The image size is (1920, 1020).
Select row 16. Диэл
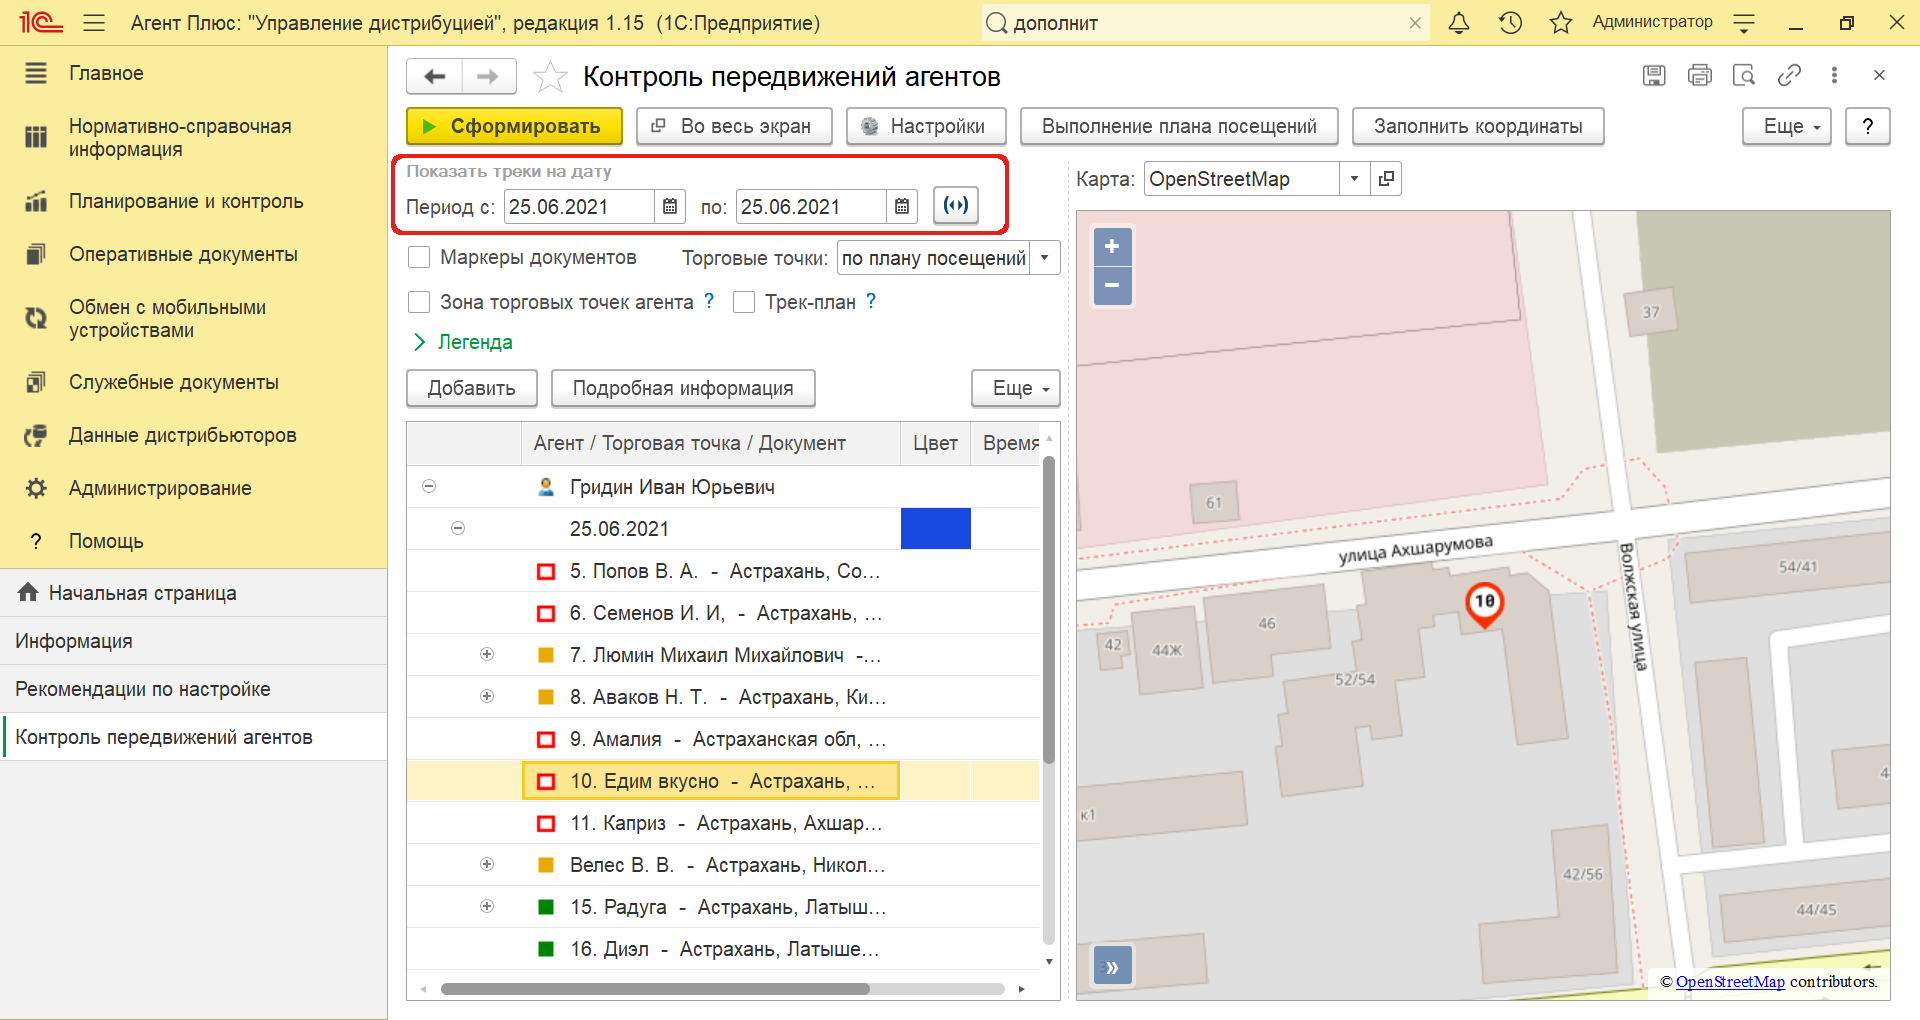click(x=722, y=949)
